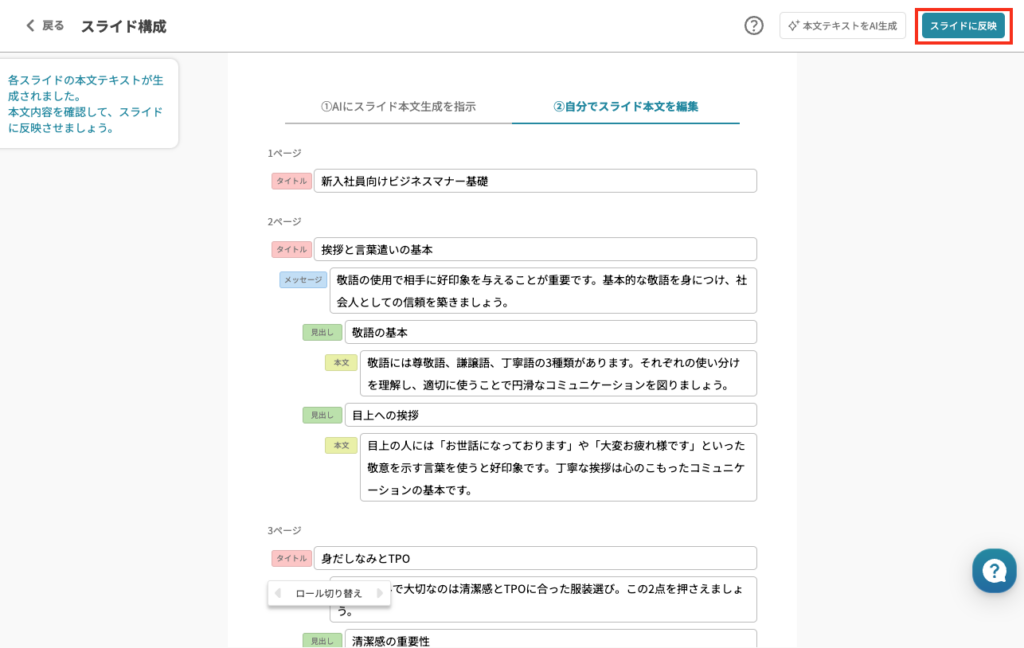The width and height of the screenshot is (1024, 648).
Task: Click into the 挨拶と言葉遣いの基本 title field
Action: (535, 249)
